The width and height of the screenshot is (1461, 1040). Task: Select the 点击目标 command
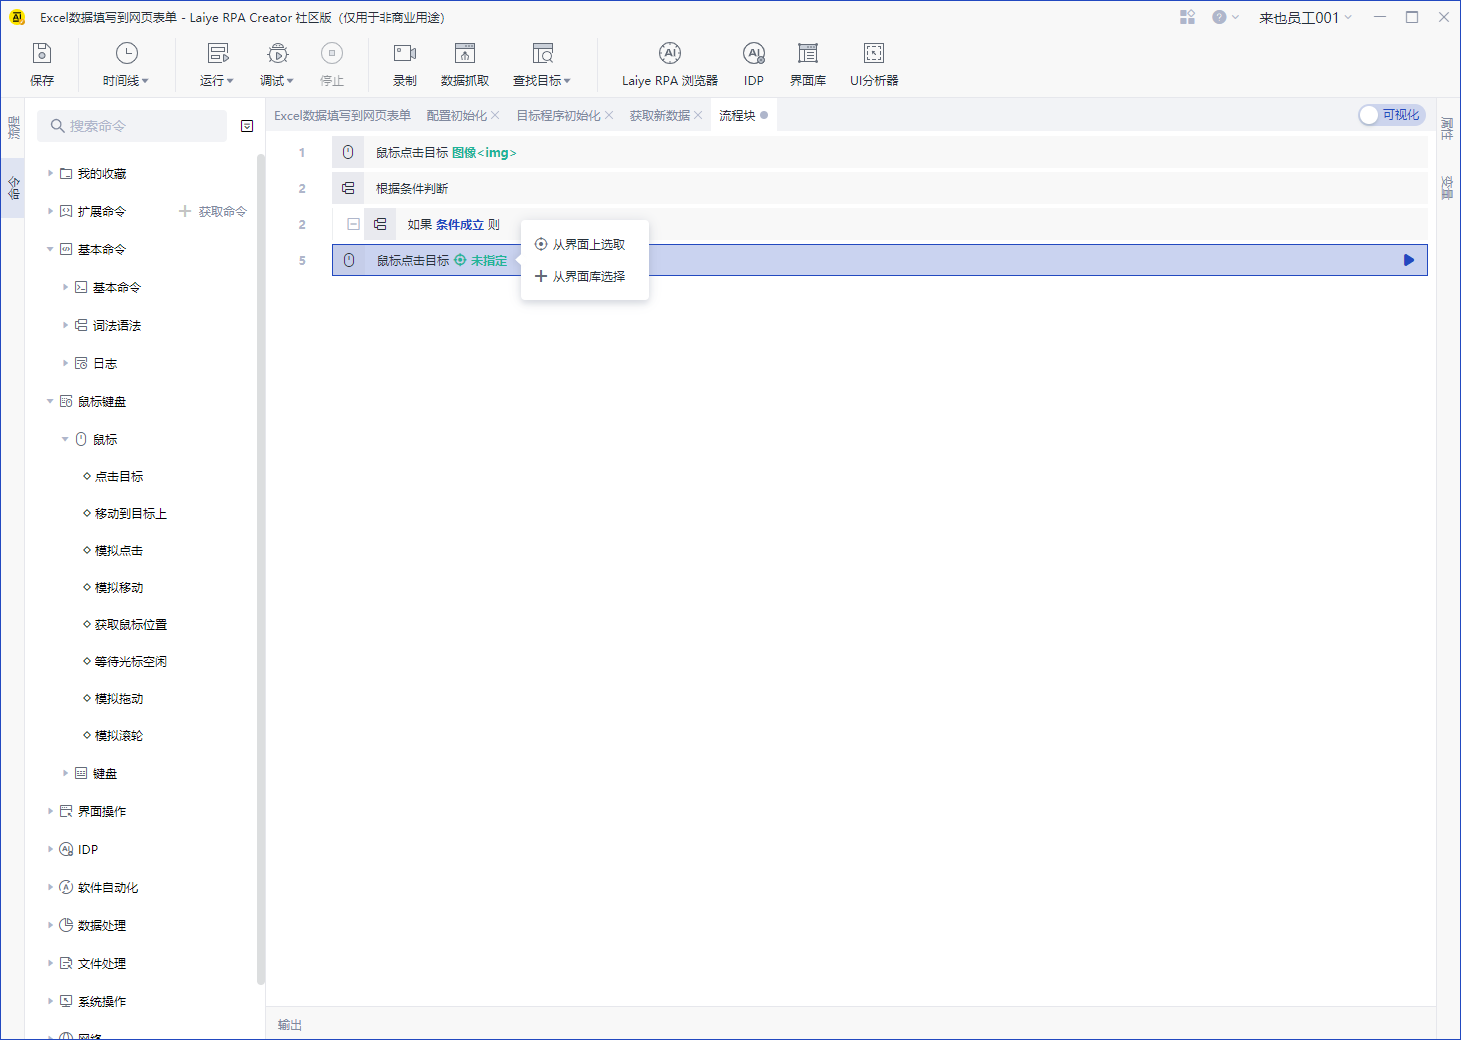(x=119, y=476)
